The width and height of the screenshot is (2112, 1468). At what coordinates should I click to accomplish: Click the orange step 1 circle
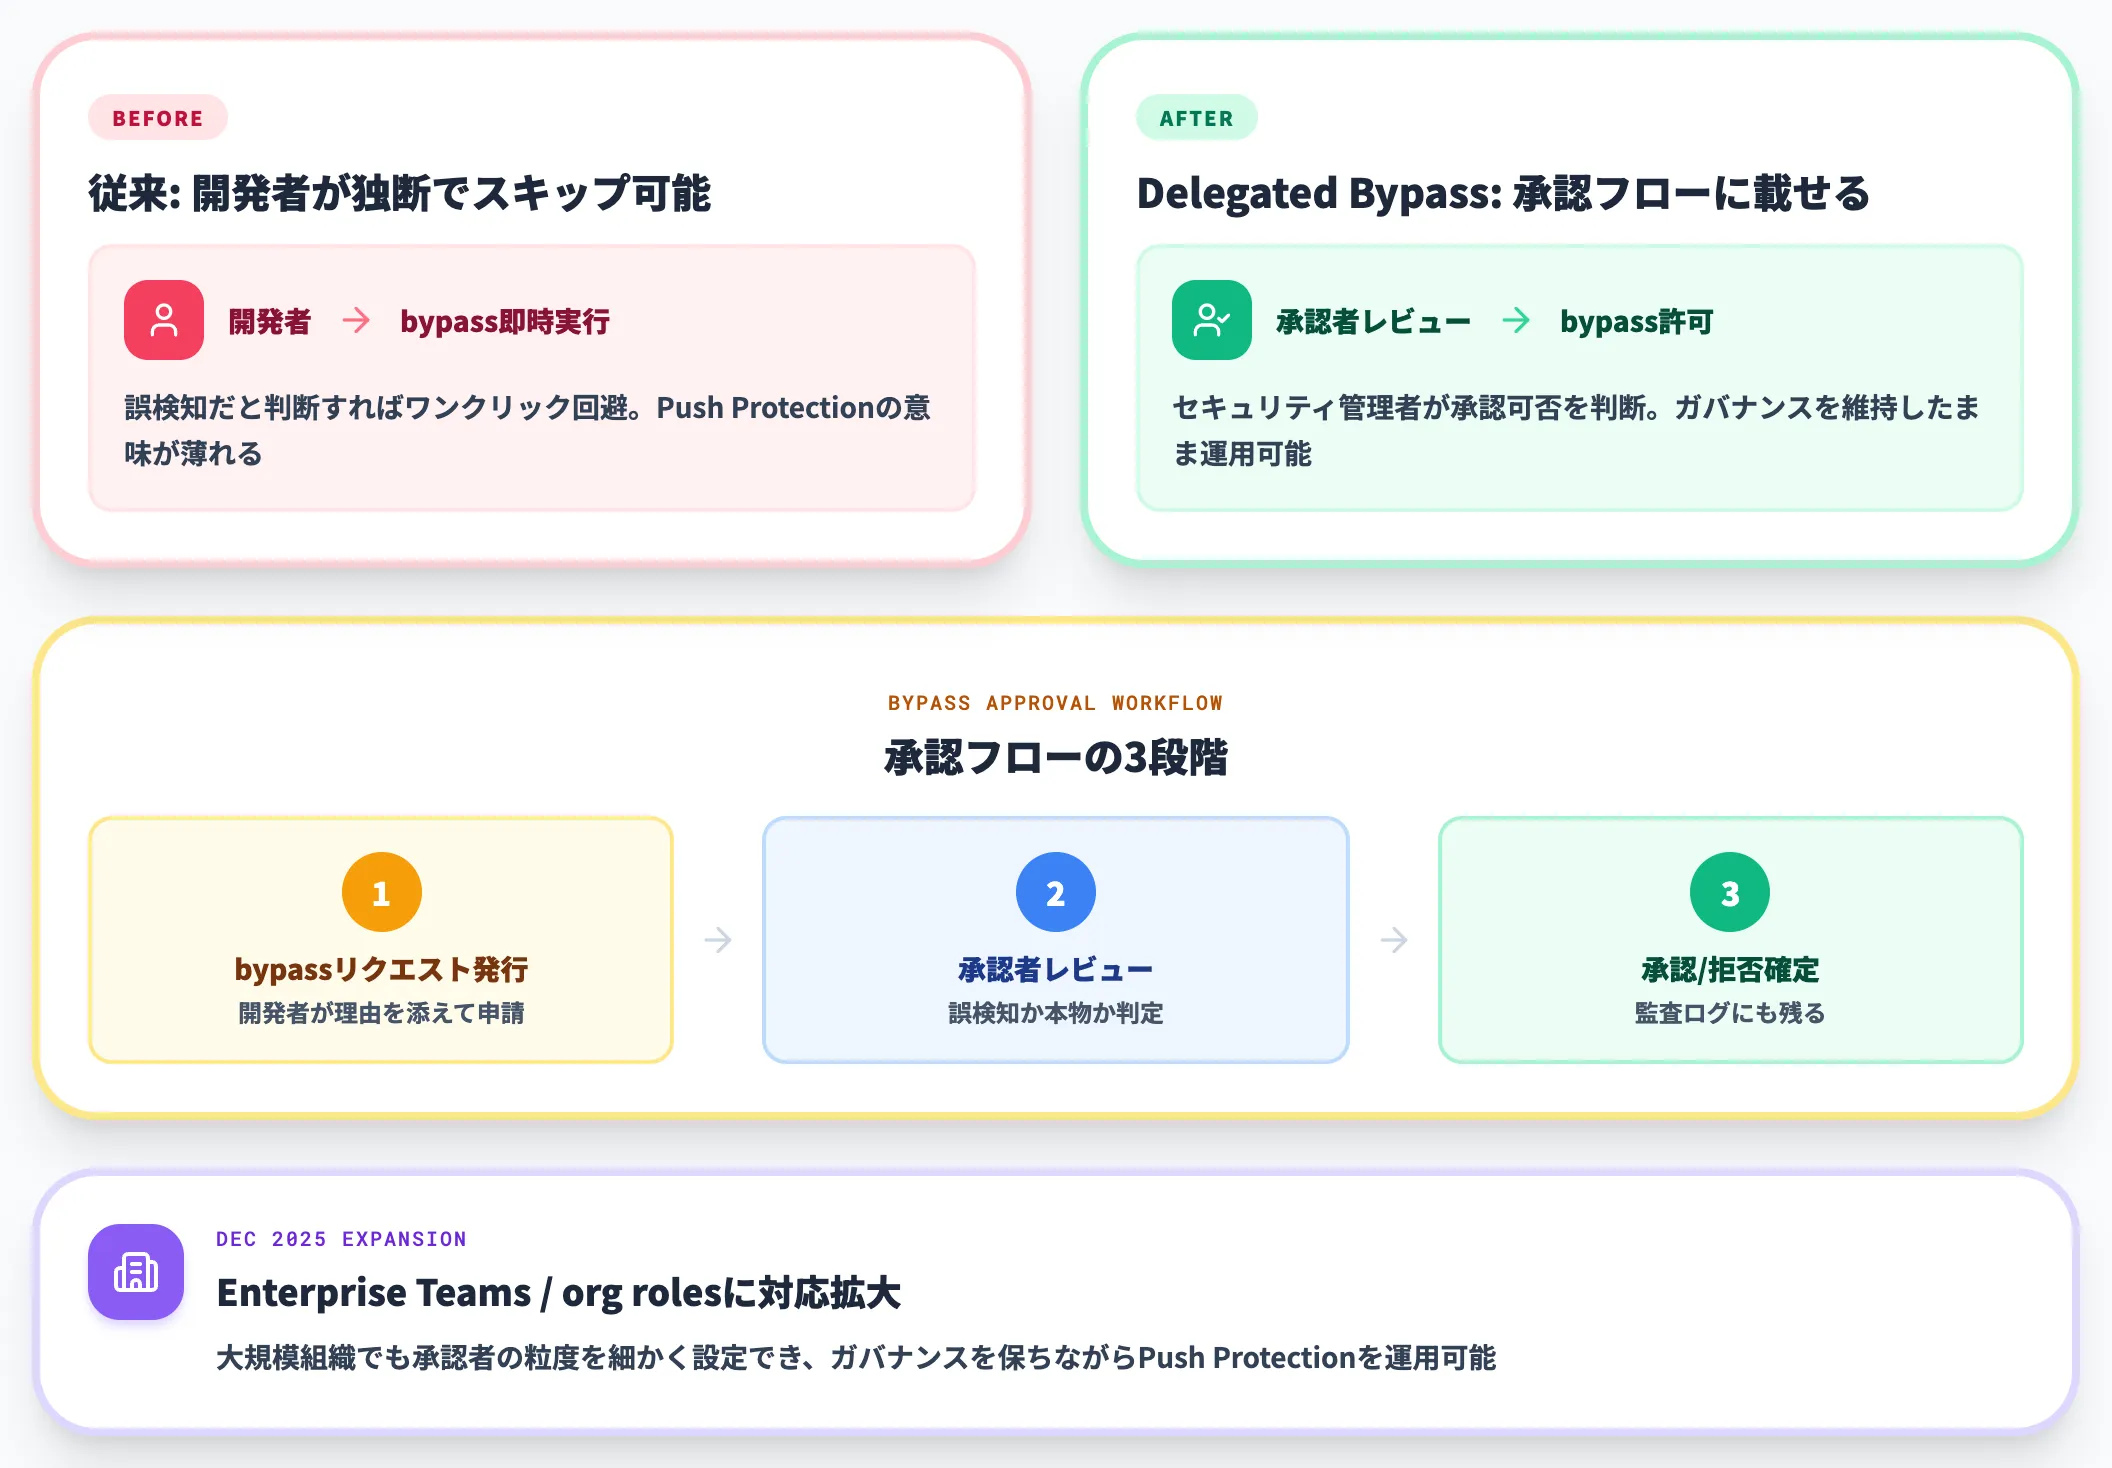(382, 892)
